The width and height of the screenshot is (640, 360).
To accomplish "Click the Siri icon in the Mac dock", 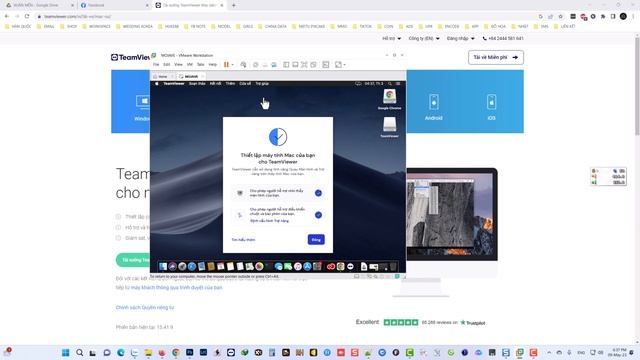I will (173, 267).
